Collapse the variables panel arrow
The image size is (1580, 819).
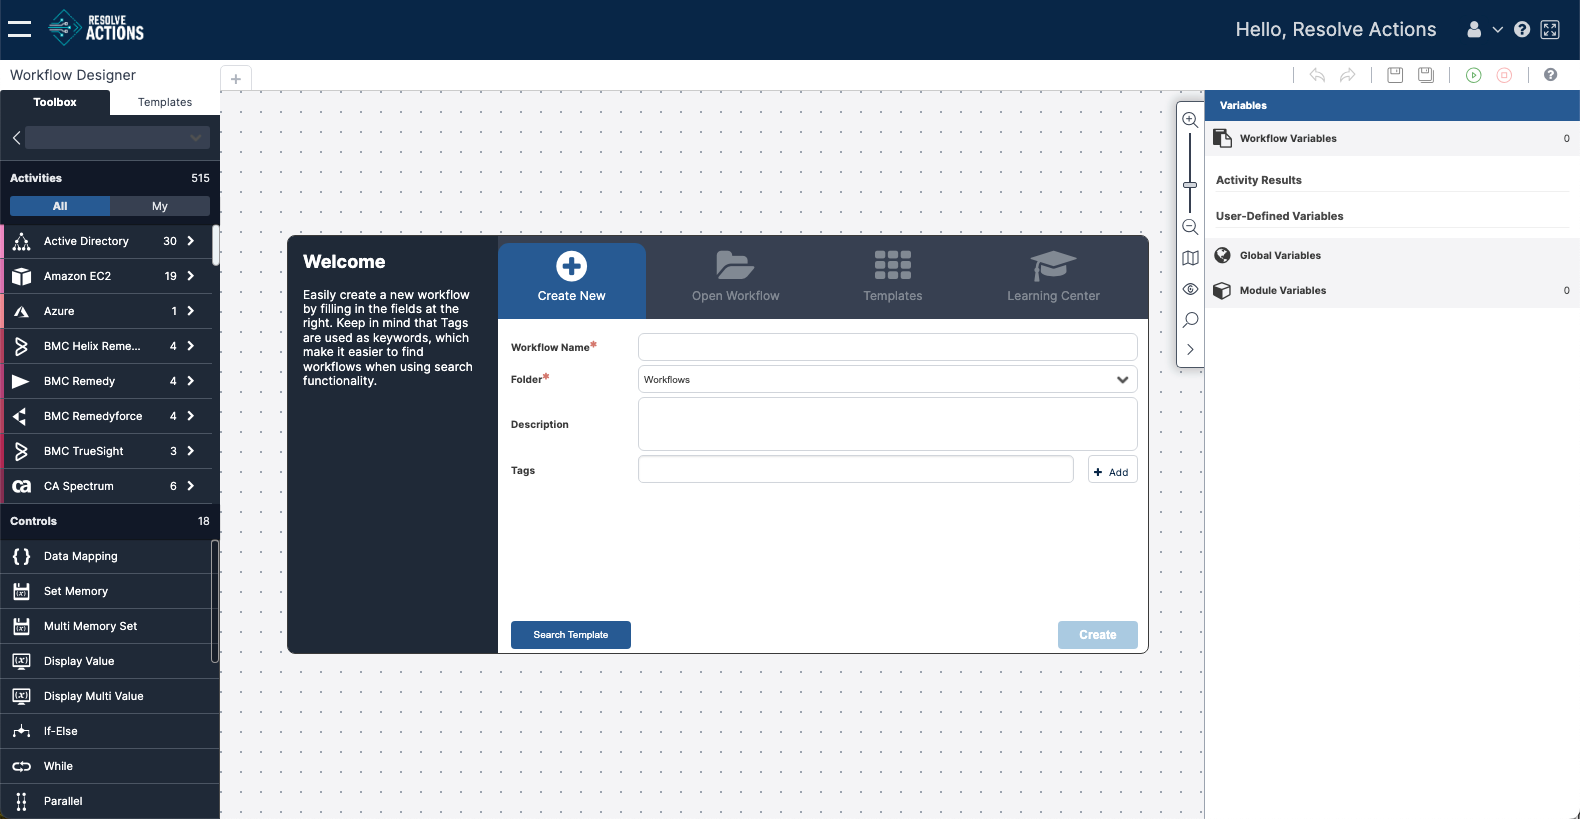1190,350
